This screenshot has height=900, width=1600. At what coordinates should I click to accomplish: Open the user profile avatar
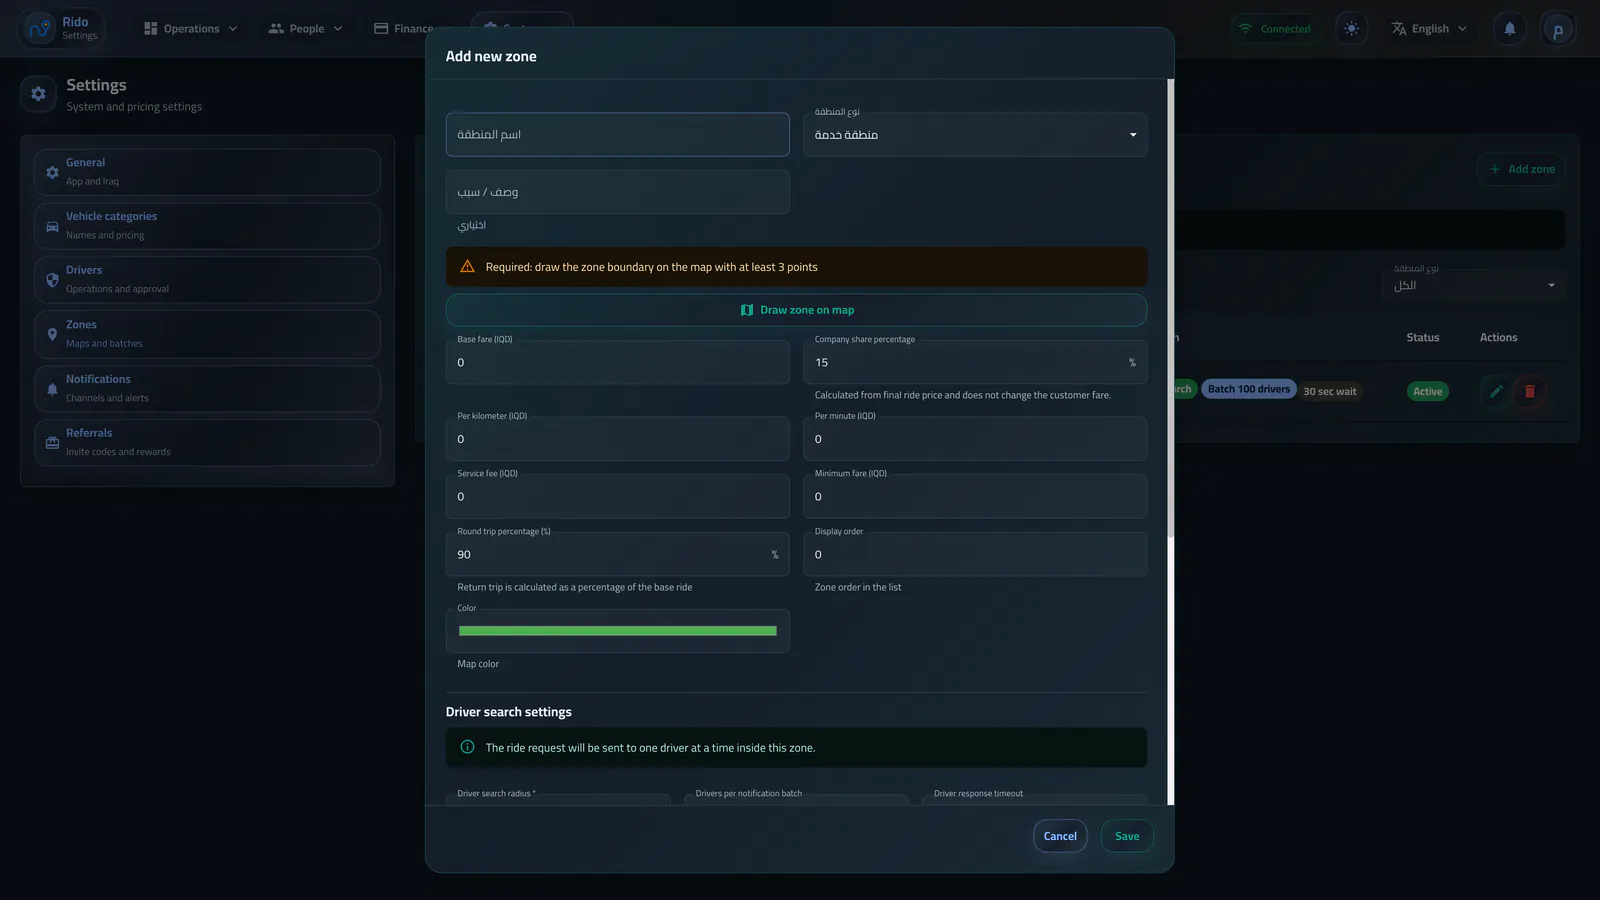pos(1558,29)
